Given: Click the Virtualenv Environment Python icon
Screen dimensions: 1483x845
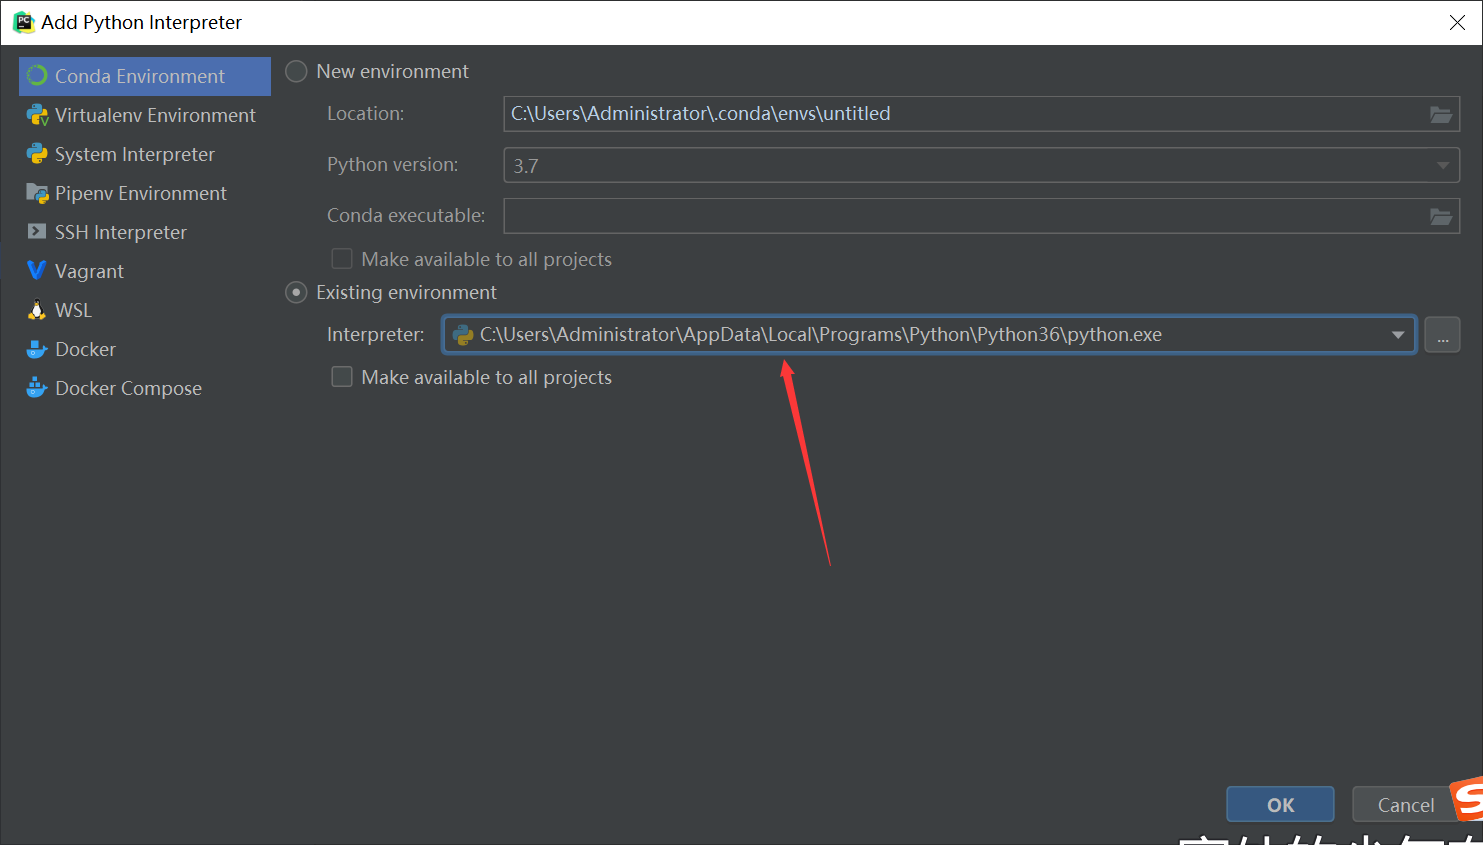Looking at the screenshot, I should 37,115.
